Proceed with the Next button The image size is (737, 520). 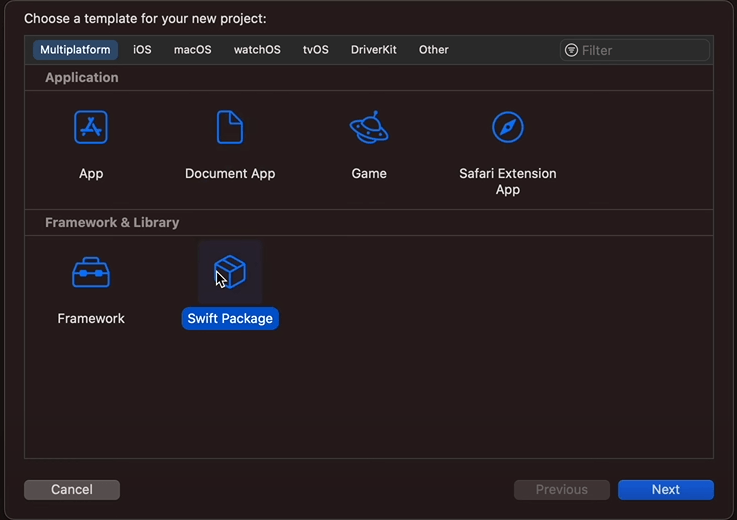666,489
